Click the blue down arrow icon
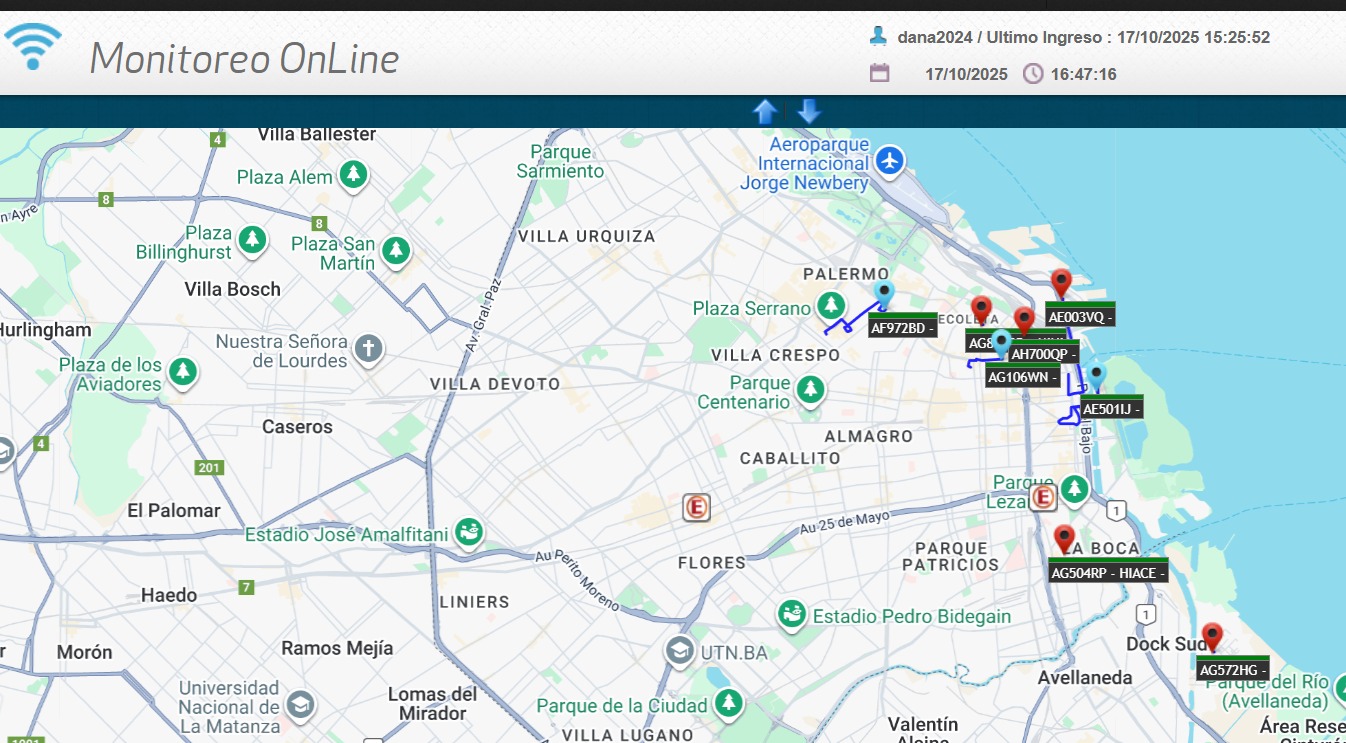 click(809, 111)
